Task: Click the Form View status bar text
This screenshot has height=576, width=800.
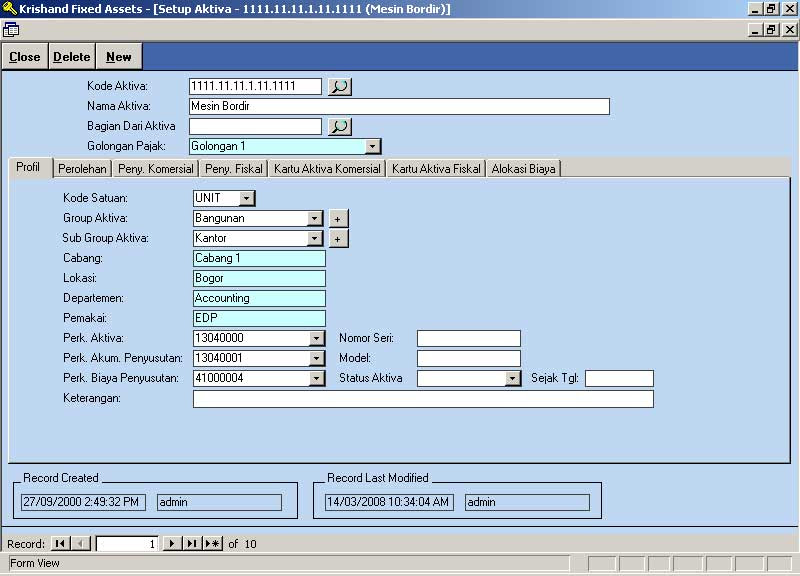Action: coord(35,563)
